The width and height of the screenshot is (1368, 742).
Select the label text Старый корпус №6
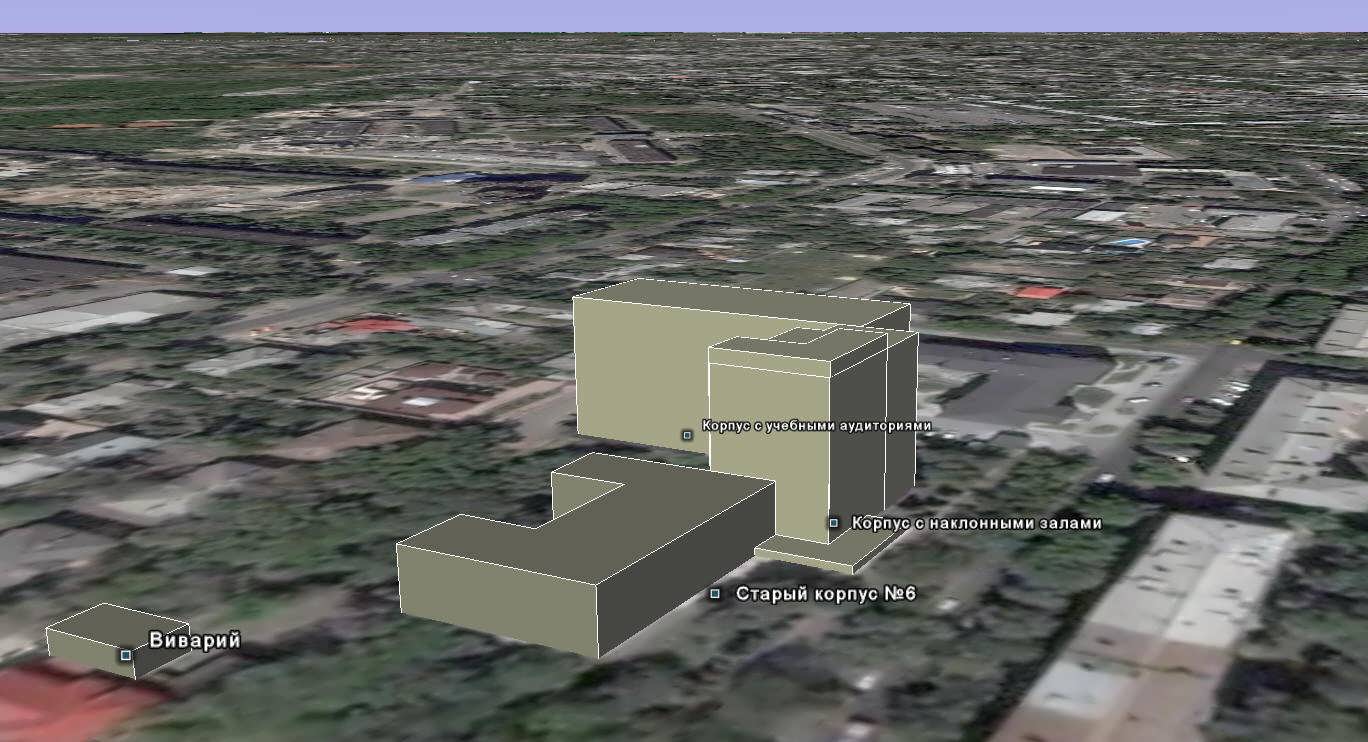tap(826, 594)
